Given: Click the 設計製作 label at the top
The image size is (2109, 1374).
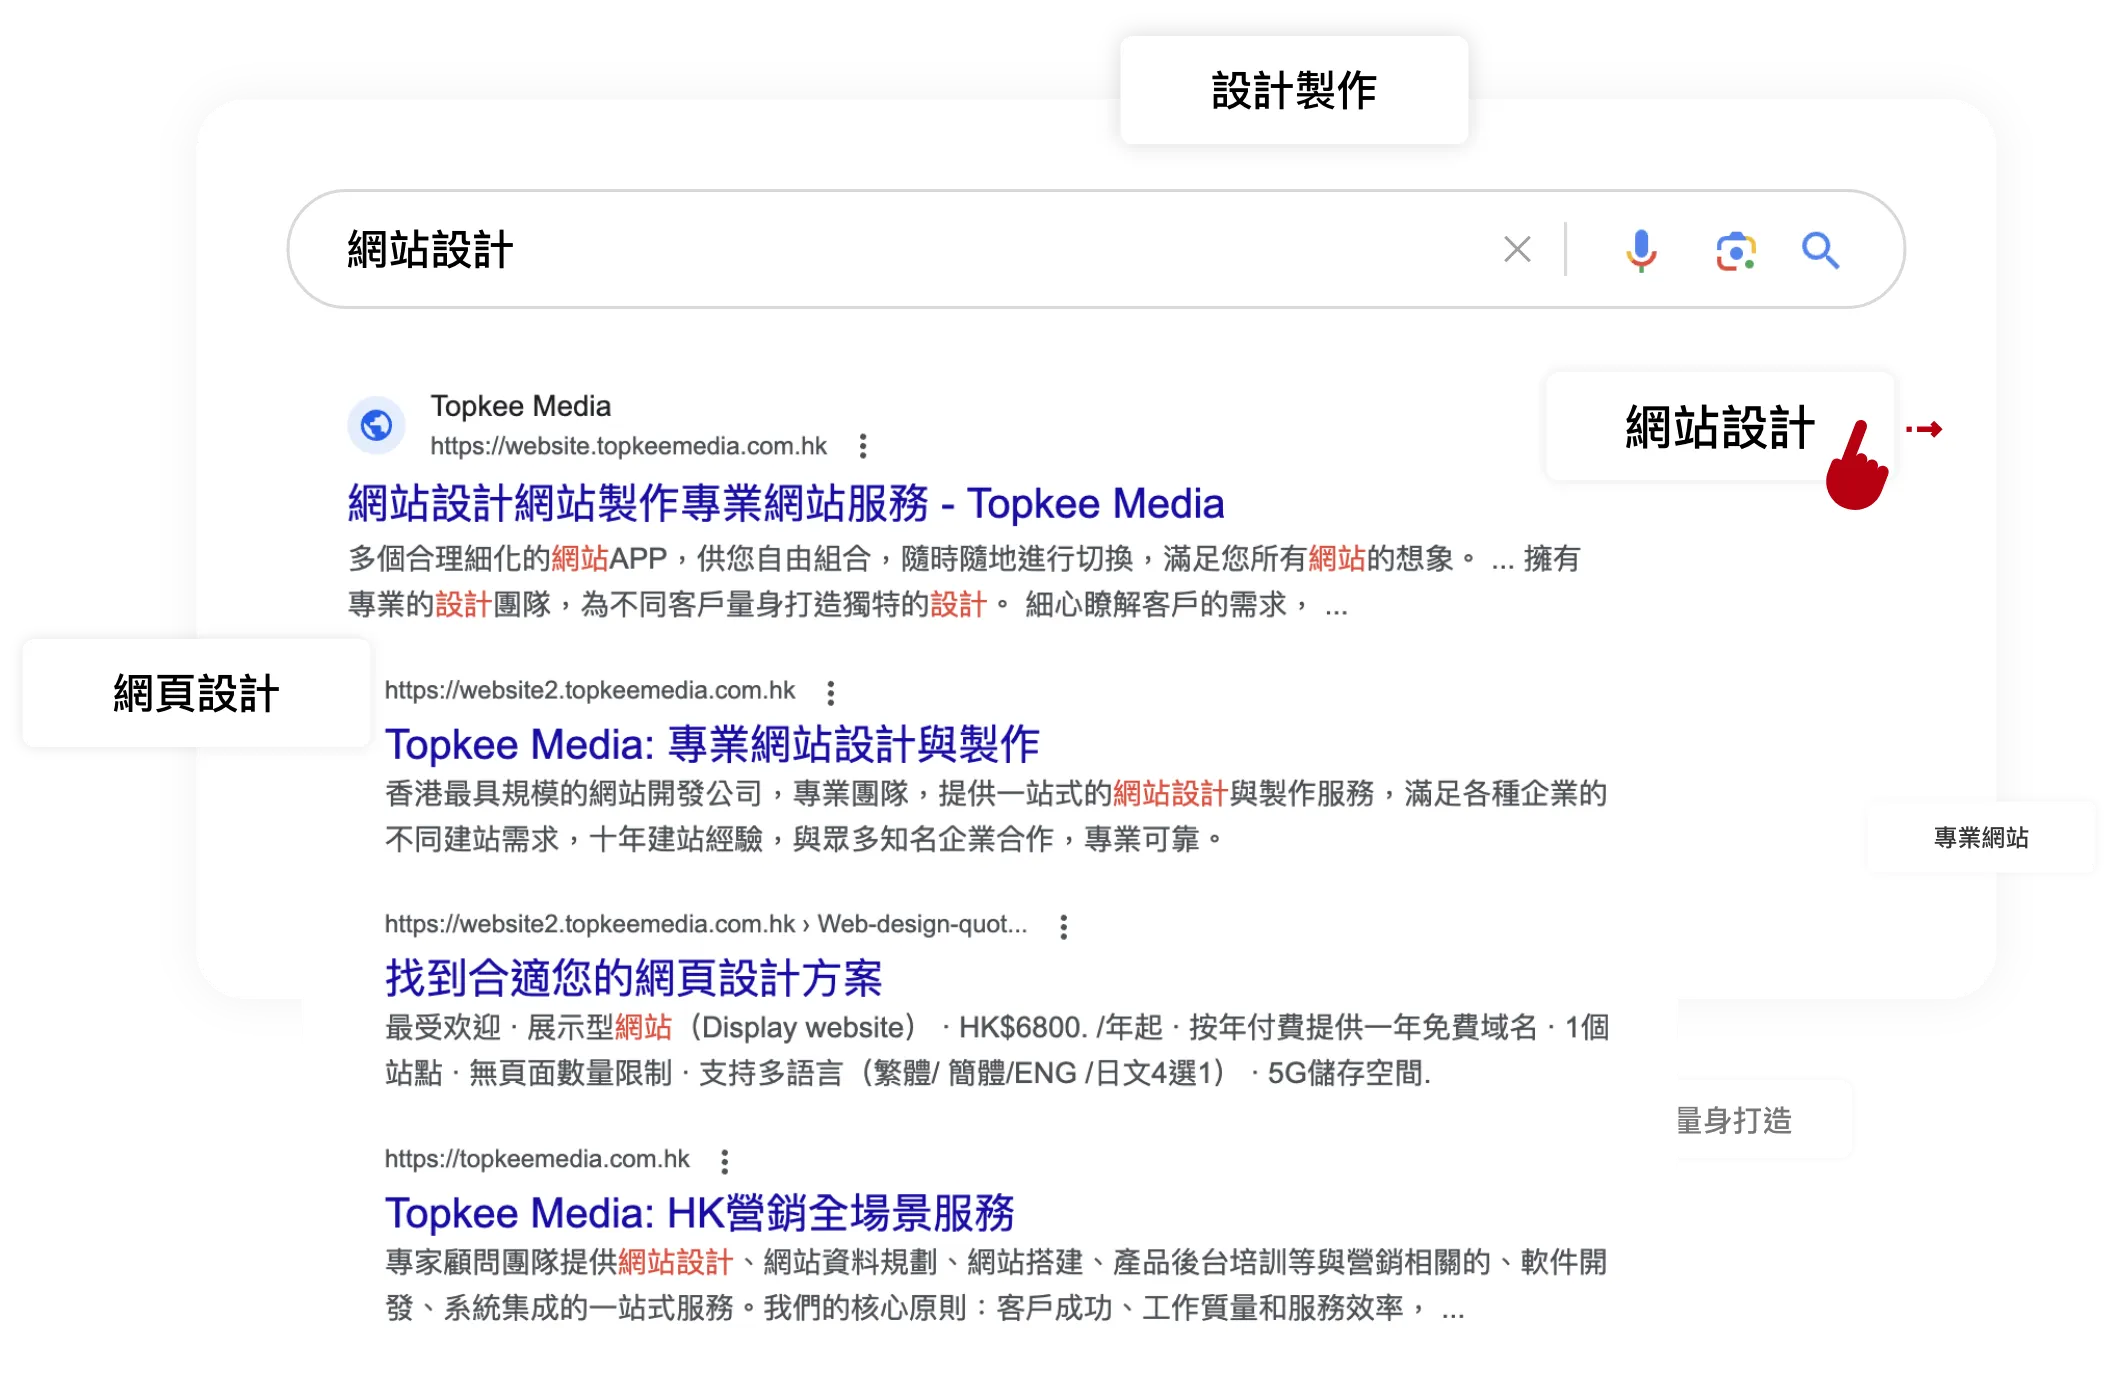Looking at the screenshot, I should [1293, 89].
